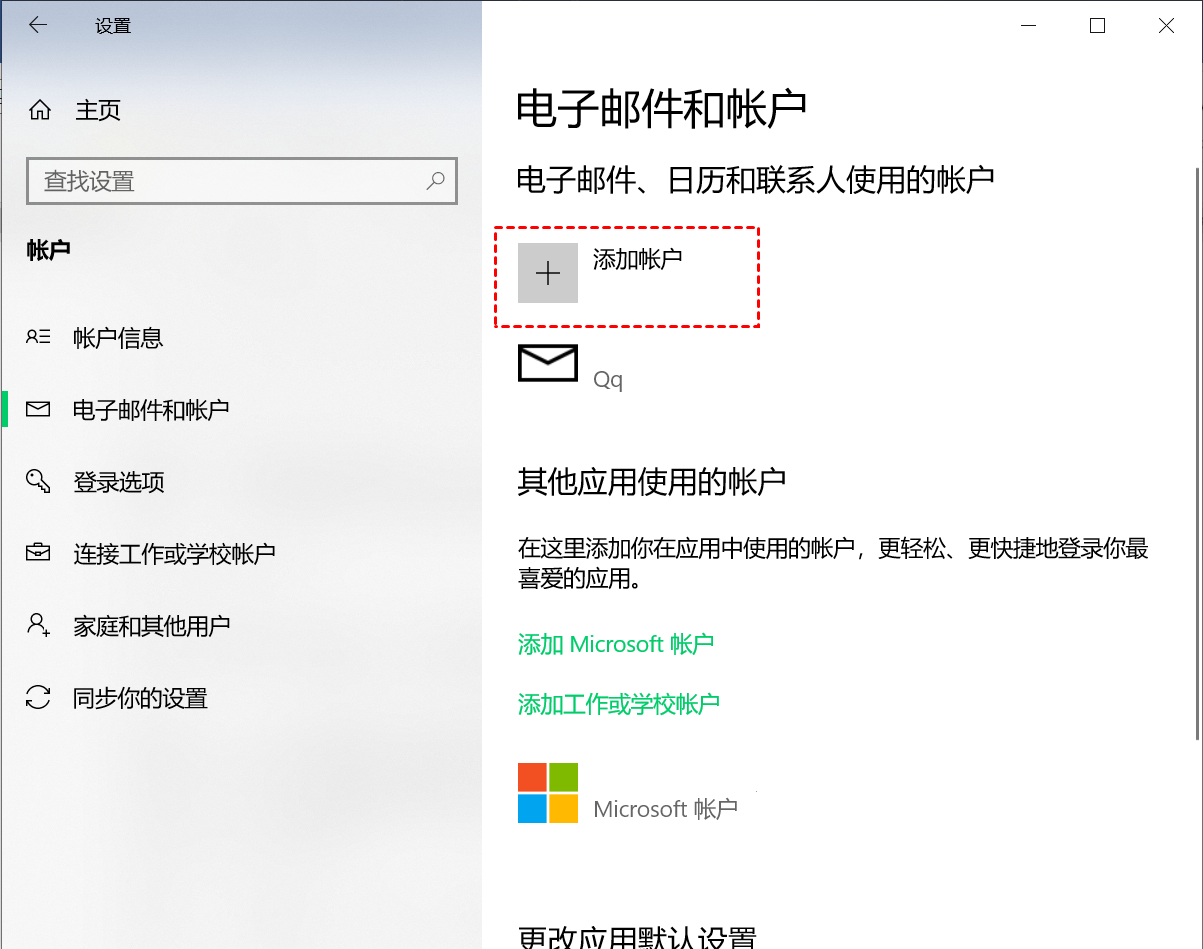Minimize the Settings window
This screenshot has width=1203, height=949.
tap(1028, 26)
